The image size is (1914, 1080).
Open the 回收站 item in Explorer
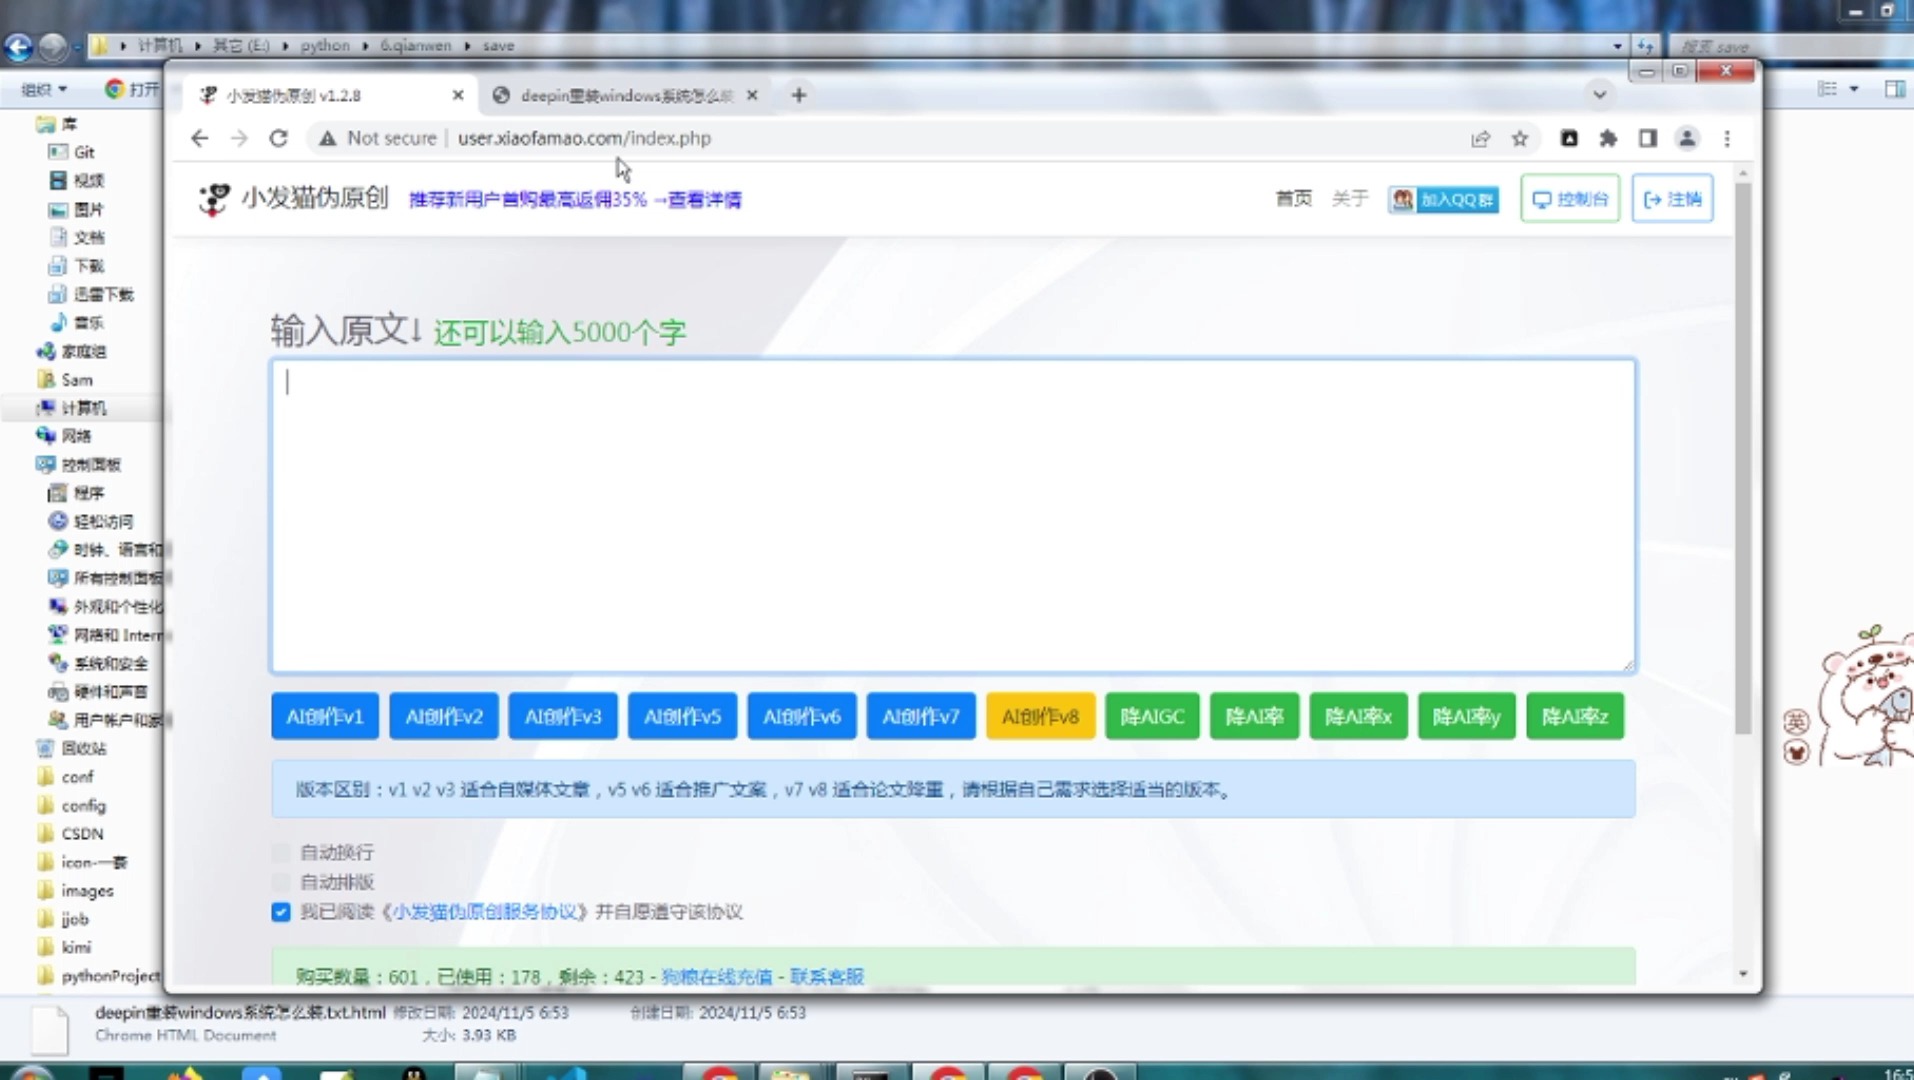(84, 748)
